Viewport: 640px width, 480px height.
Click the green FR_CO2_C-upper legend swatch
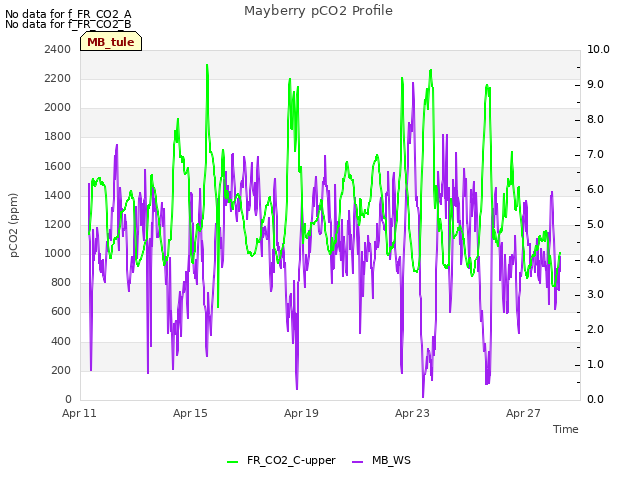(232, 462)
